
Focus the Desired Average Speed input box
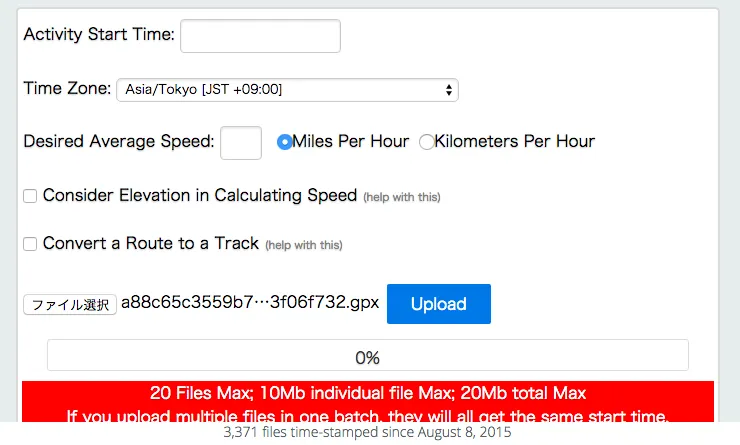[x=240, y=142]
